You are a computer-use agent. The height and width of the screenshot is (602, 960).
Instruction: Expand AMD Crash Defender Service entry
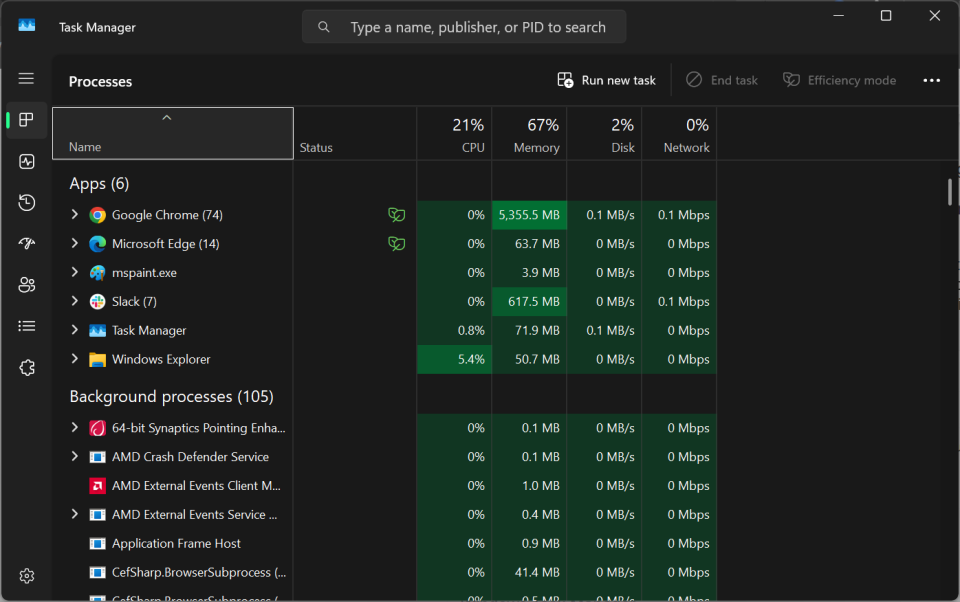pyautogui.click(x=74, y=457)
